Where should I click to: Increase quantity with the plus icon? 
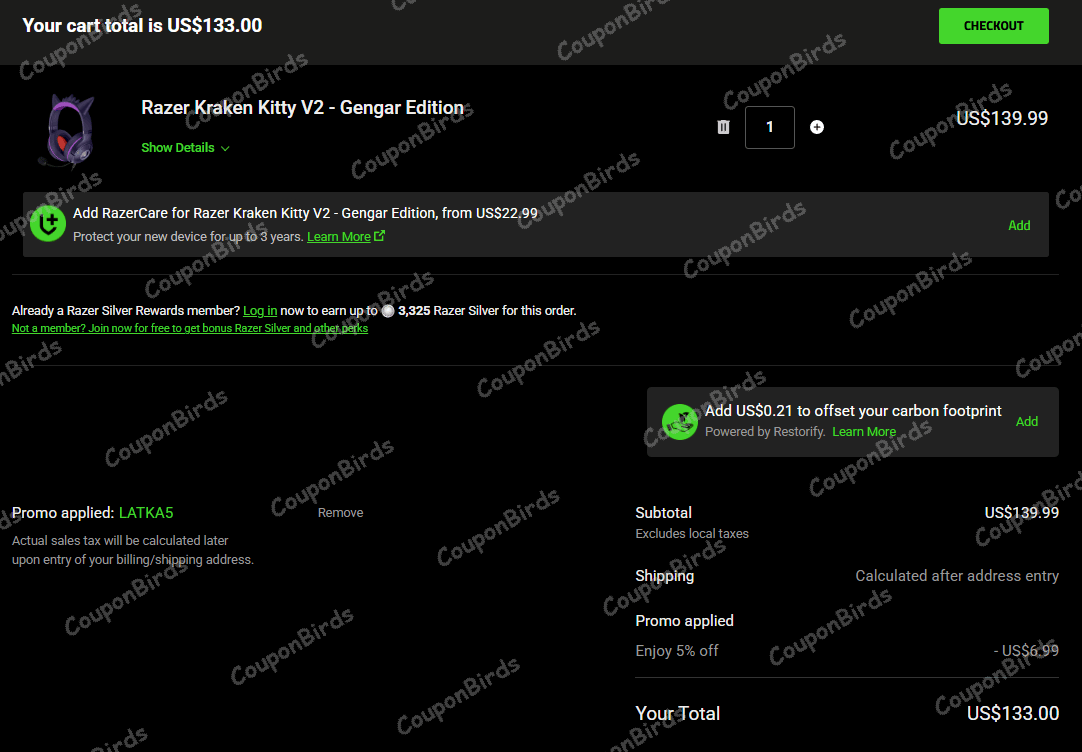[816, 127]
